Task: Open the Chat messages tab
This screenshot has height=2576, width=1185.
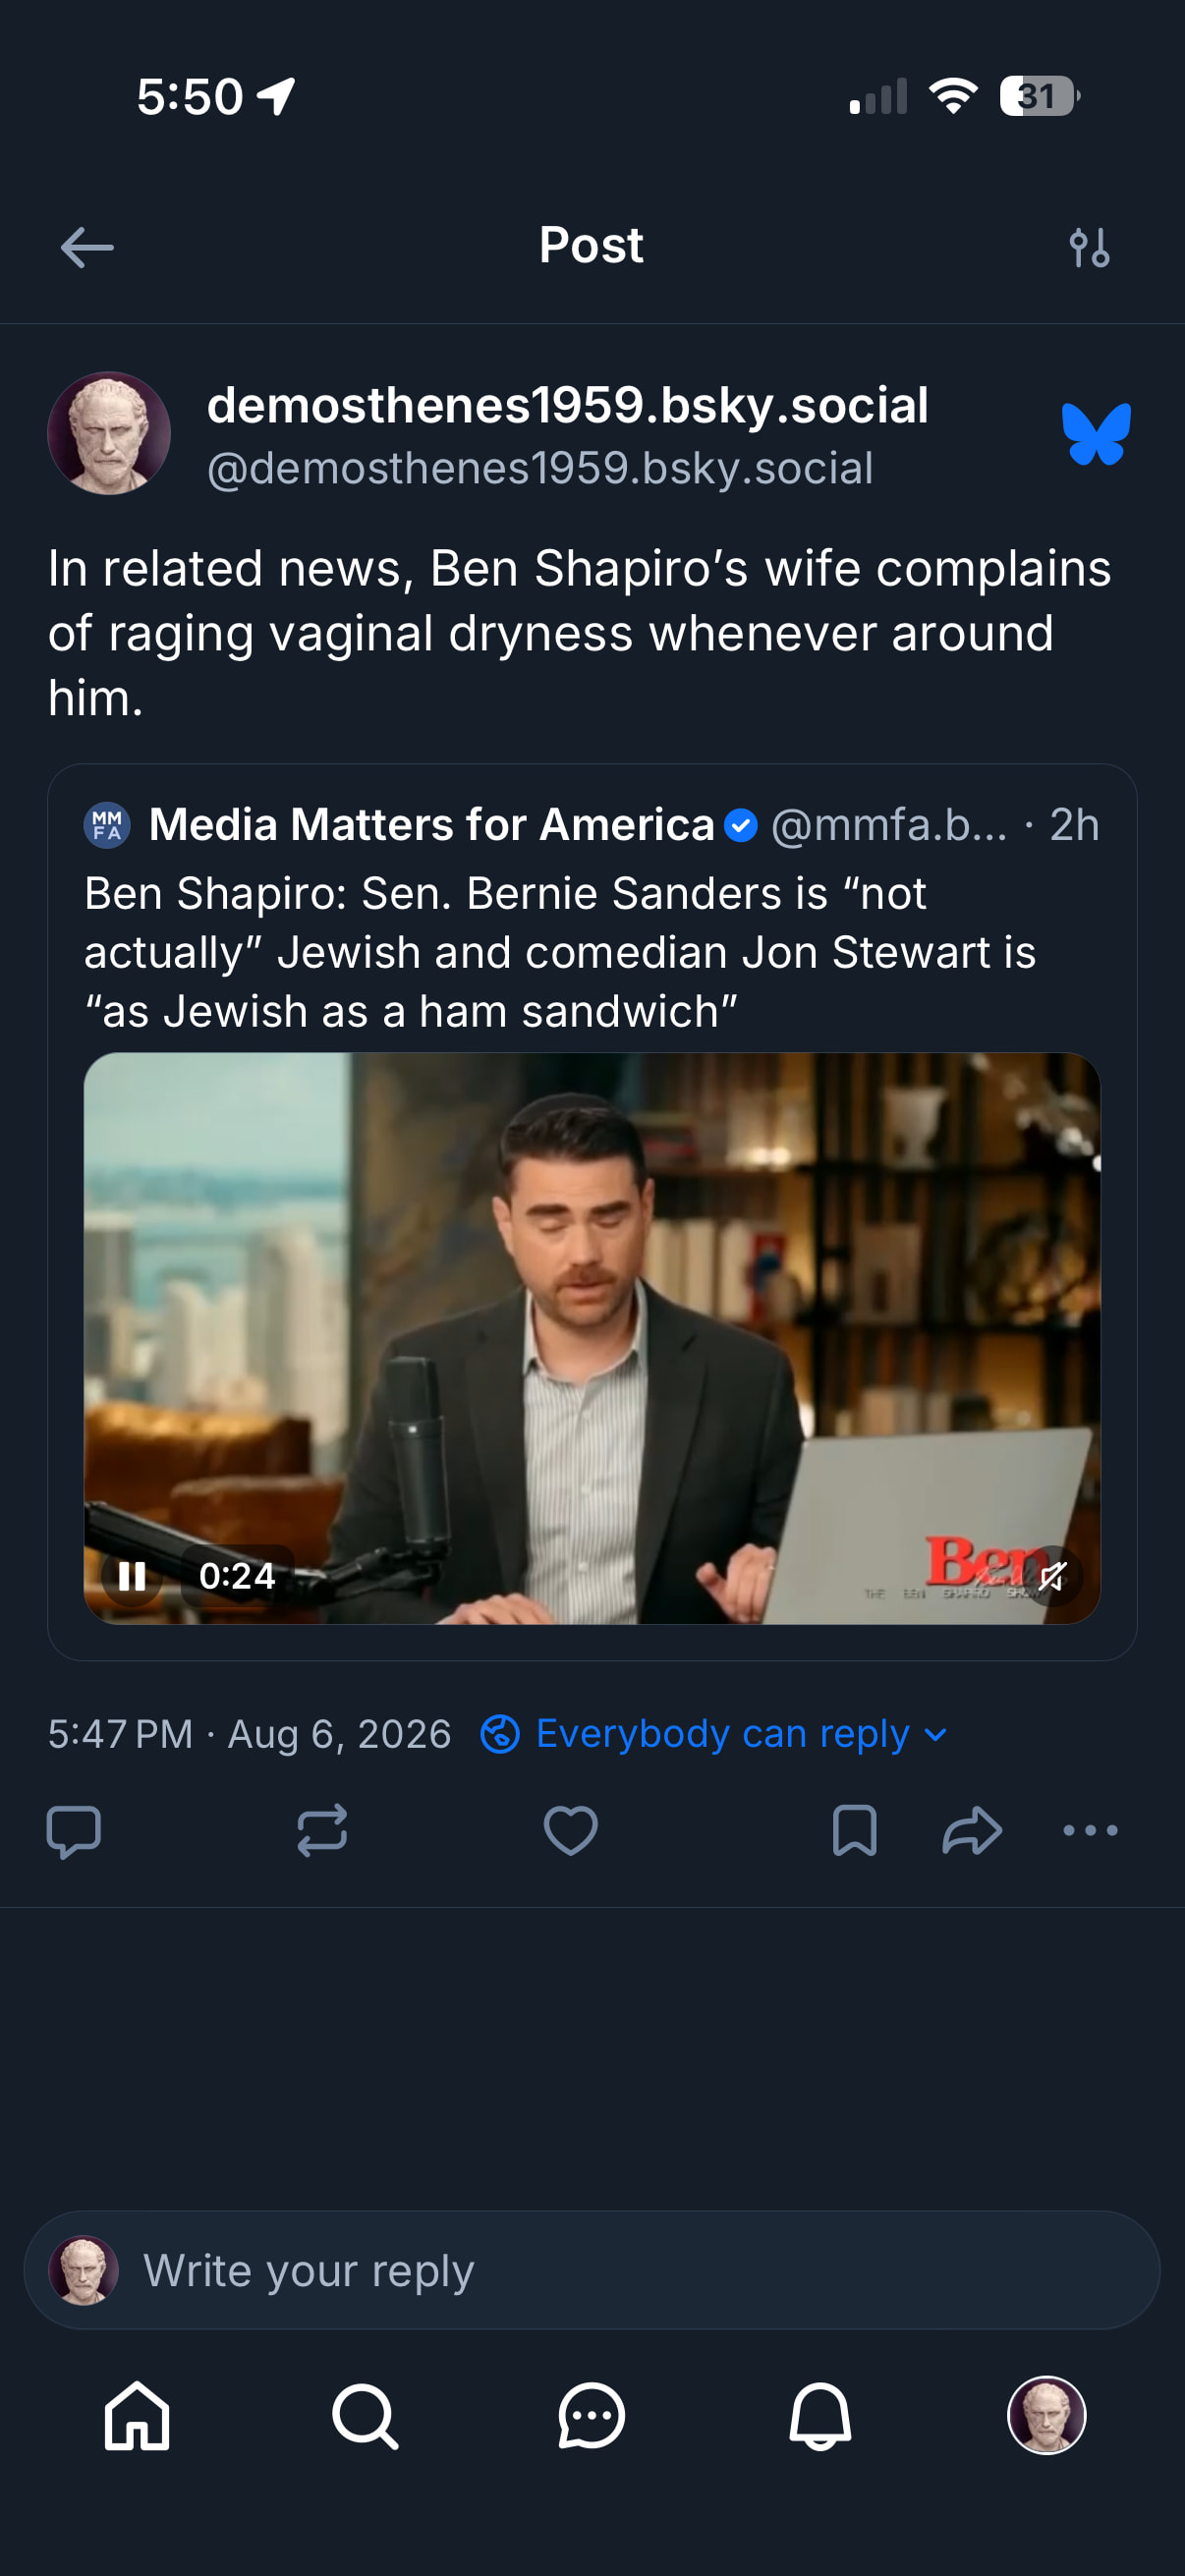Action: tap(592, 2415)
